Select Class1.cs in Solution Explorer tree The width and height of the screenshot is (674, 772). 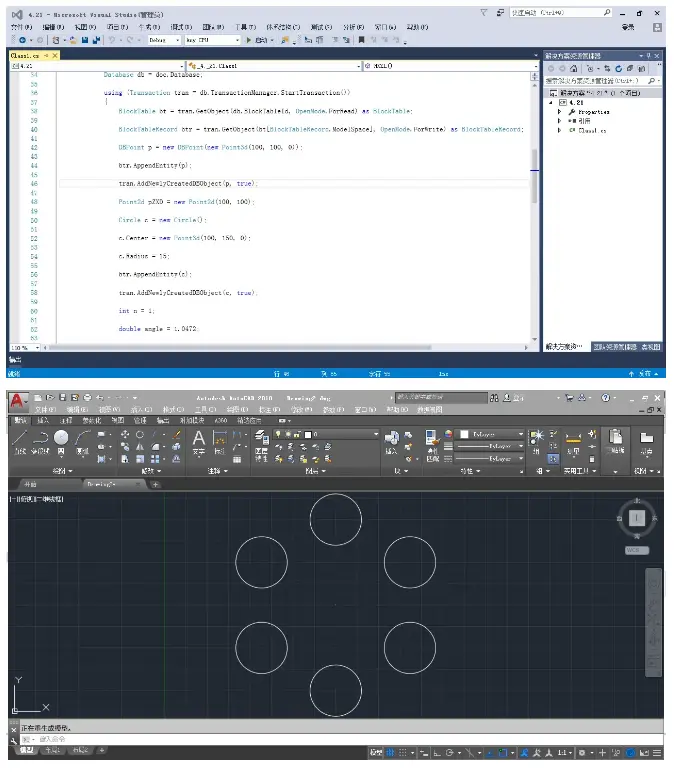pyautogui.click(x=592, y=131)
